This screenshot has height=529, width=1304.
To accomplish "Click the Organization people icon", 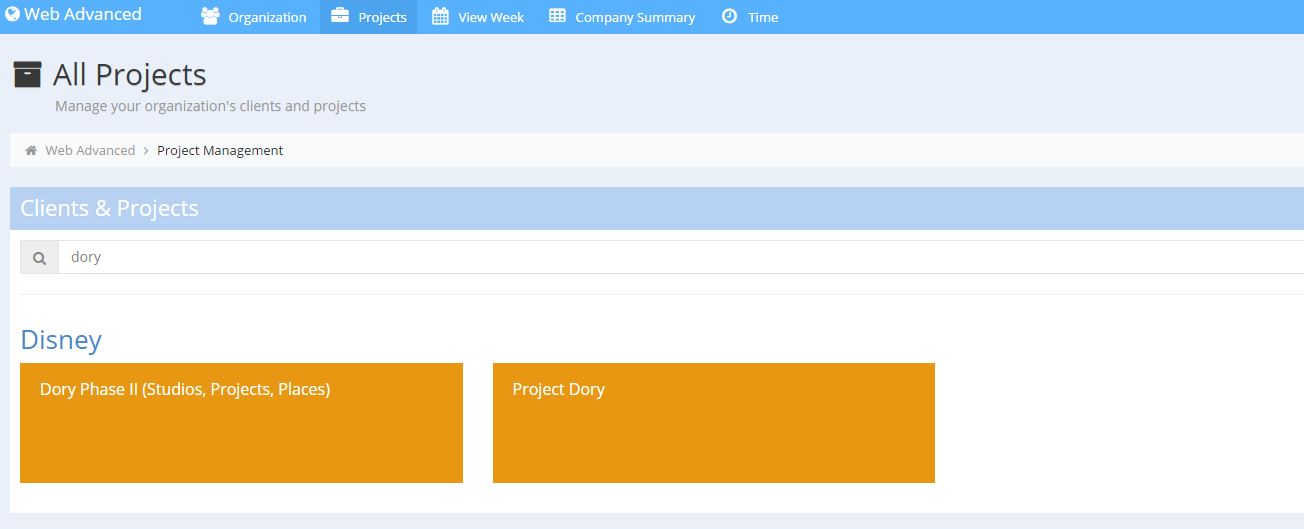I will click(210, 17).
